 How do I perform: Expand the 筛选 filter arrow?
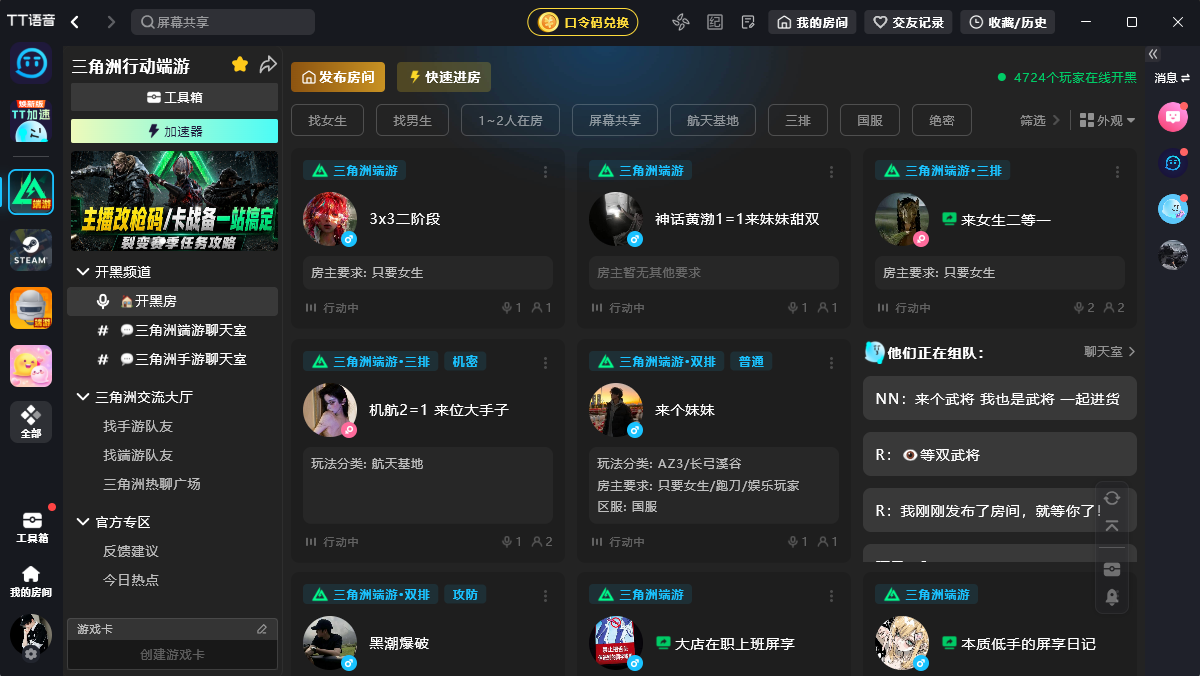click(x=1057, y=120)
